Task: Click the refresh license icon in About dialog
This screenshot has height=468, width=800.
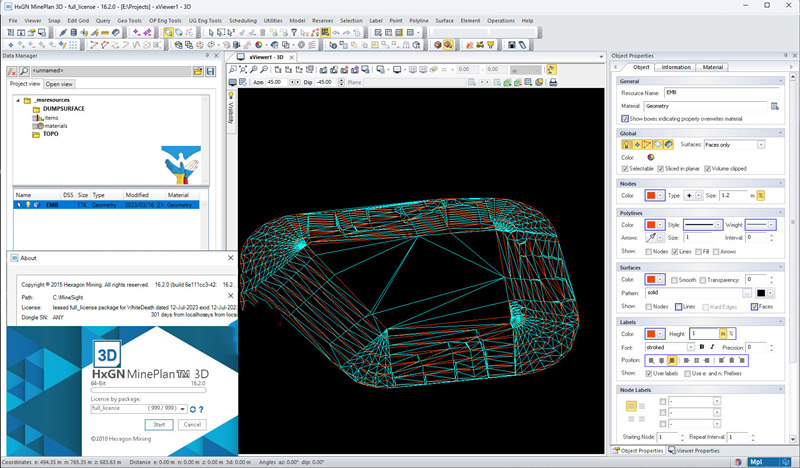Action: tap(193, 409)
